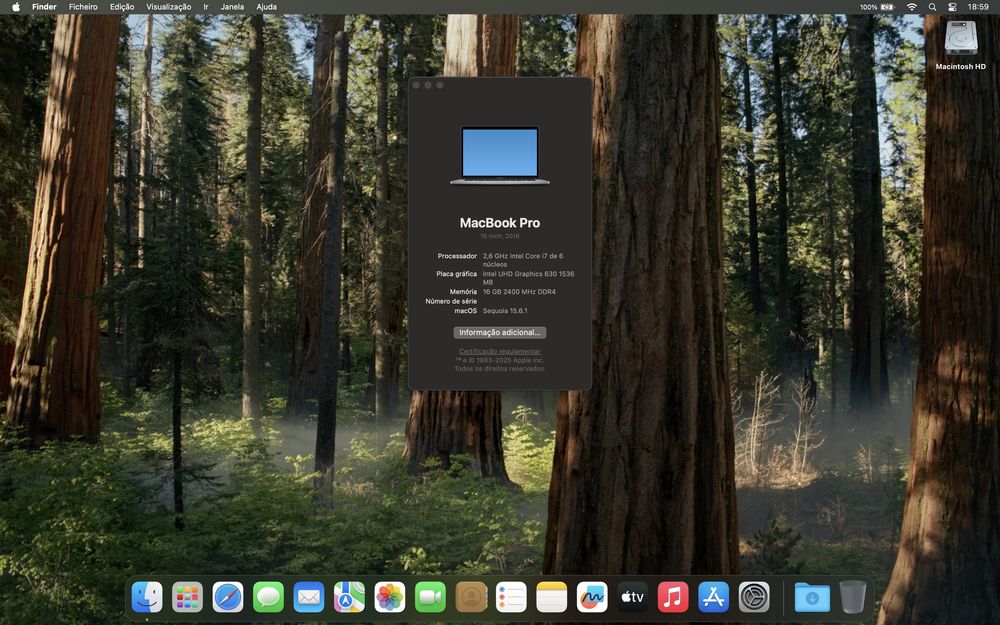This screenshot has height=625, width=1000.
Task: Open the Finder menu
Action: coord(44,7)
